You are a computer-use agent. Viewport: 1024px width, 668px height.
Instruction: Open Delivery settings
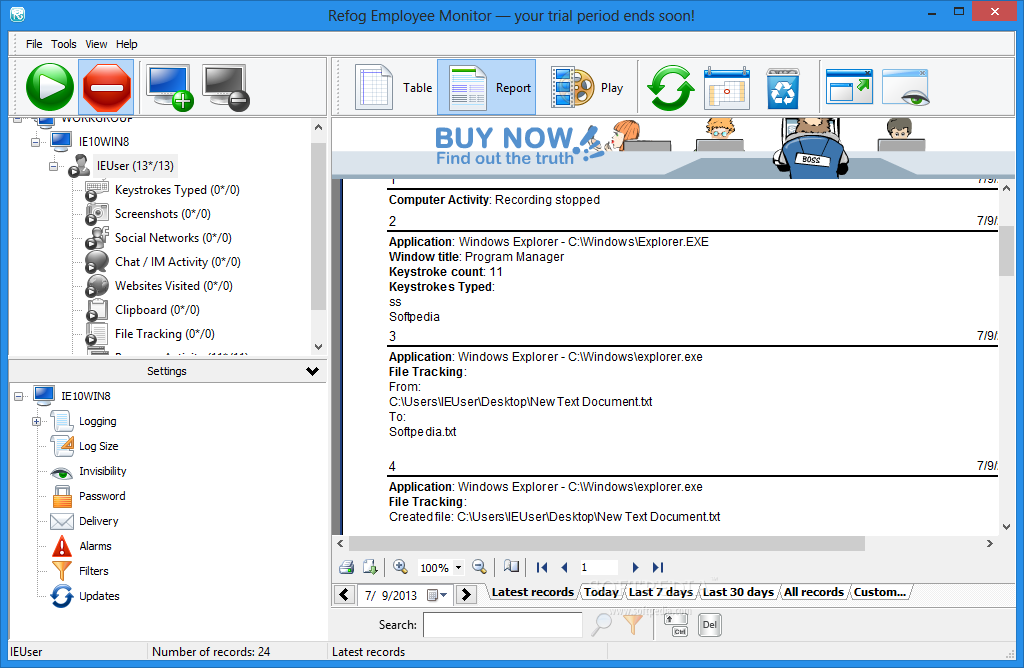pos(99,521)
